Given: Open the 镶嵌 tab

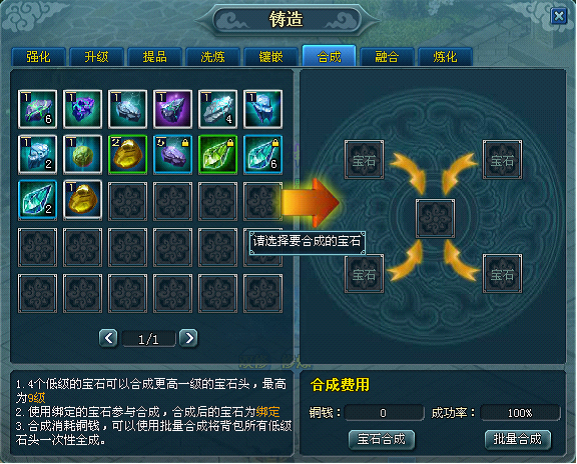Looking at the screenshot, I should tap(271, 57).
